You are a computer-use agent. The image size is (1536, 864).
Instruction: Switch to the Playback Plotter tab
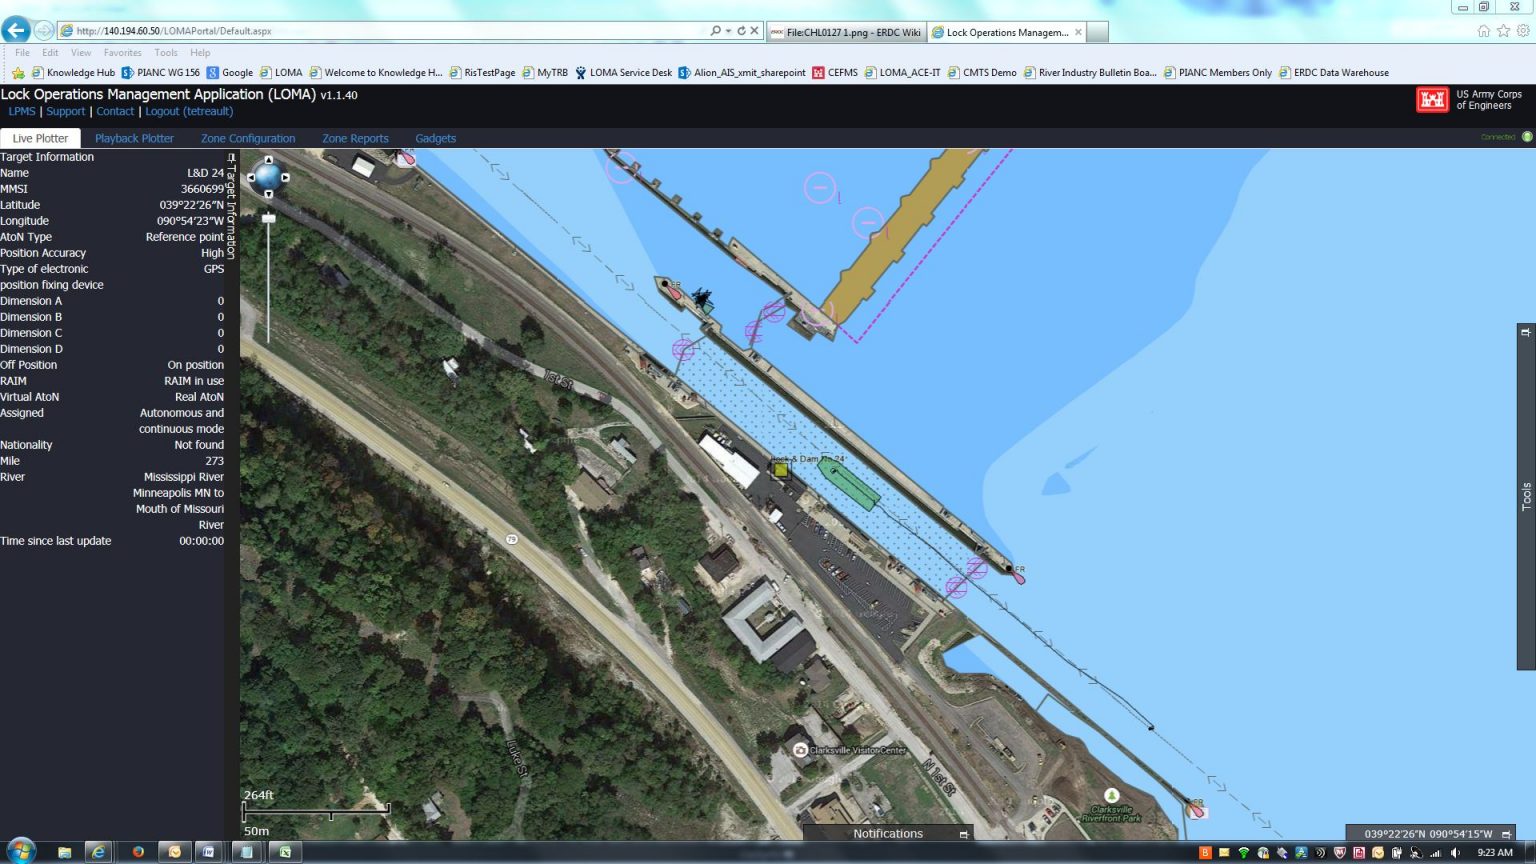coord(134,139)
